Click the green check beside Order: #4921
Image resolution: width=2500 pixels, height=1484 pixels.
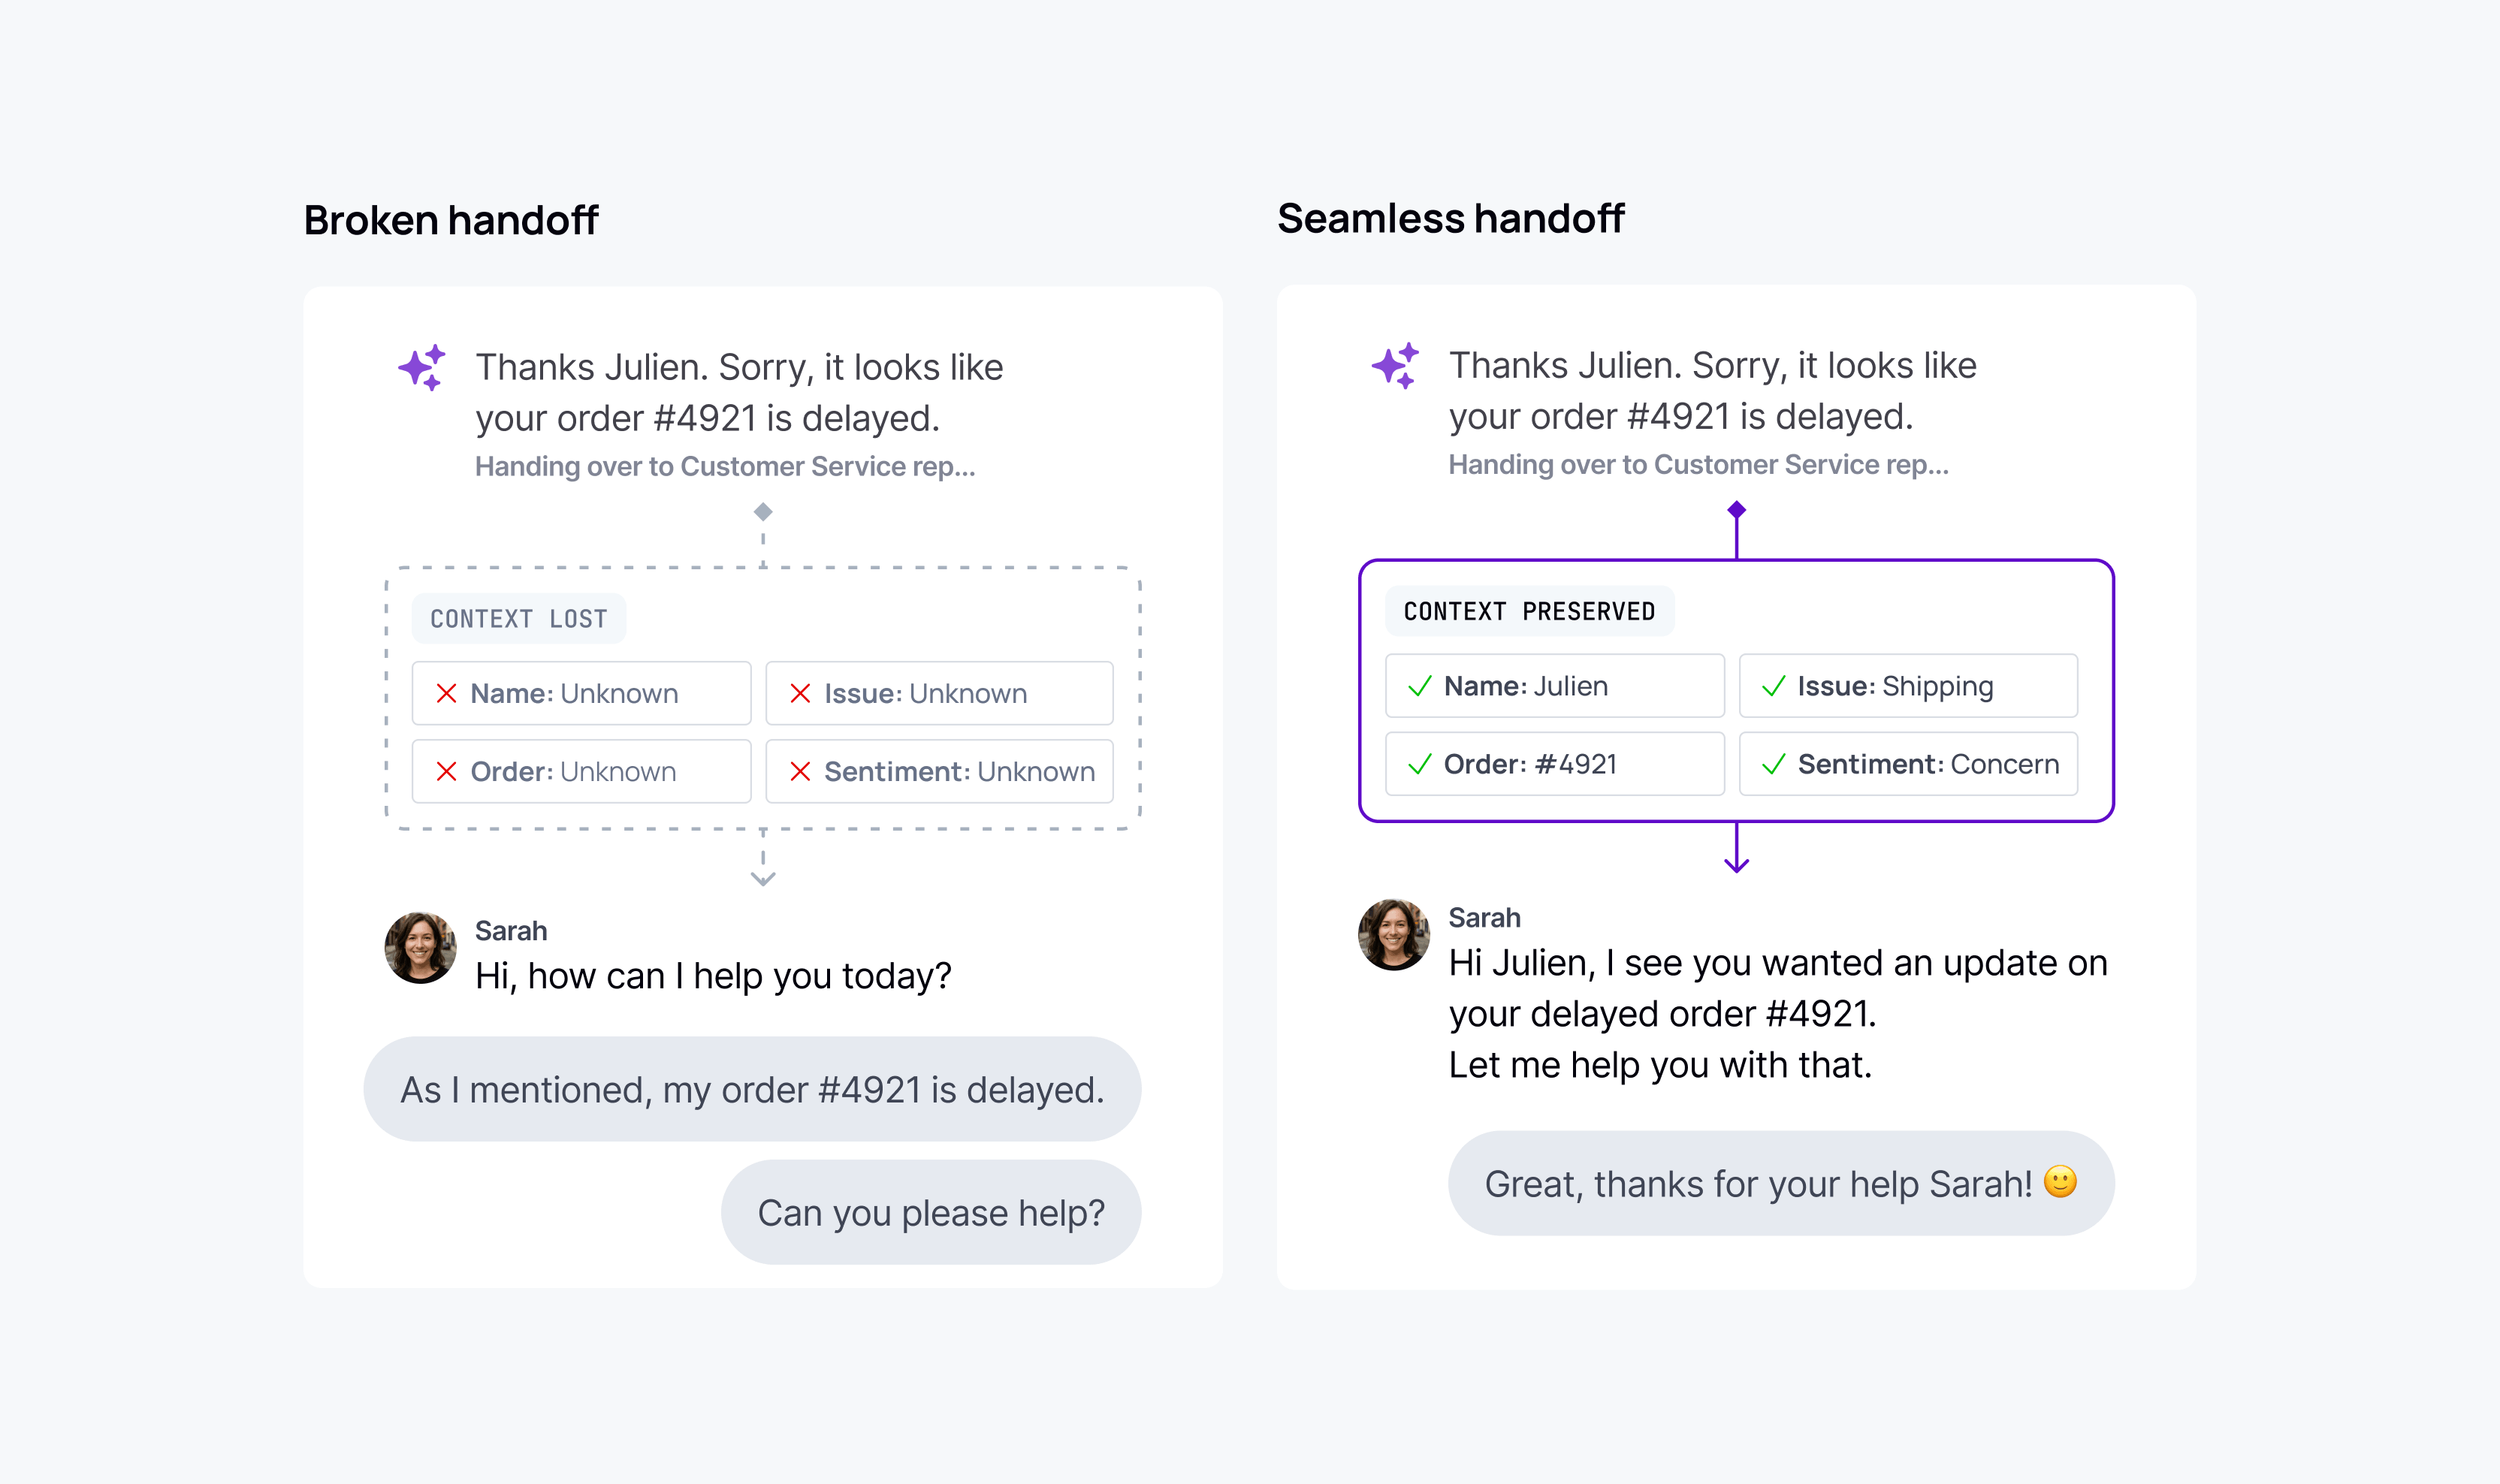pyautogui.click(x=1419, y=764)
